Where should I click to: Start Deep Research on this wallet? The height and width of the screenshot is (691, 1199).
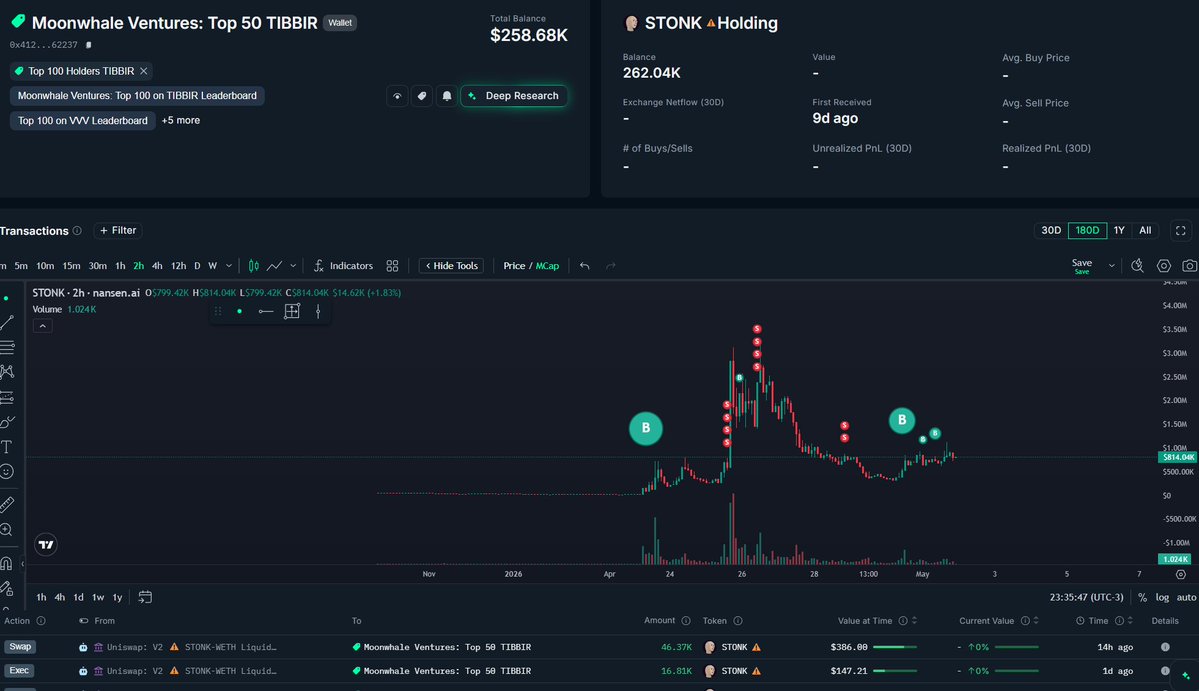click(514, 96)
